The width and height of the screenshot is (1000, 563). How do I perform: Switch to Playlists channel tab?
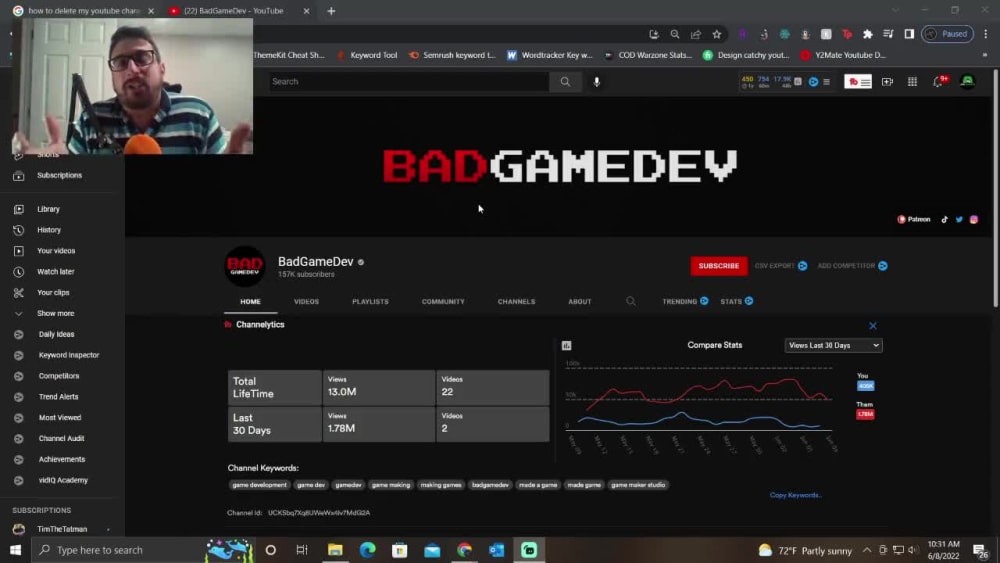tap(370, 302)
